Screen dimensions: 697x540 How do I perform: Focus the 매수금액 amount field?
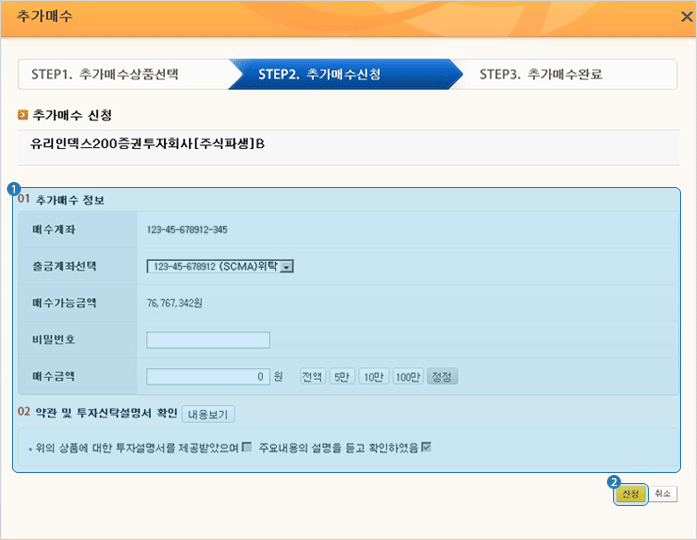pos(208,377)
